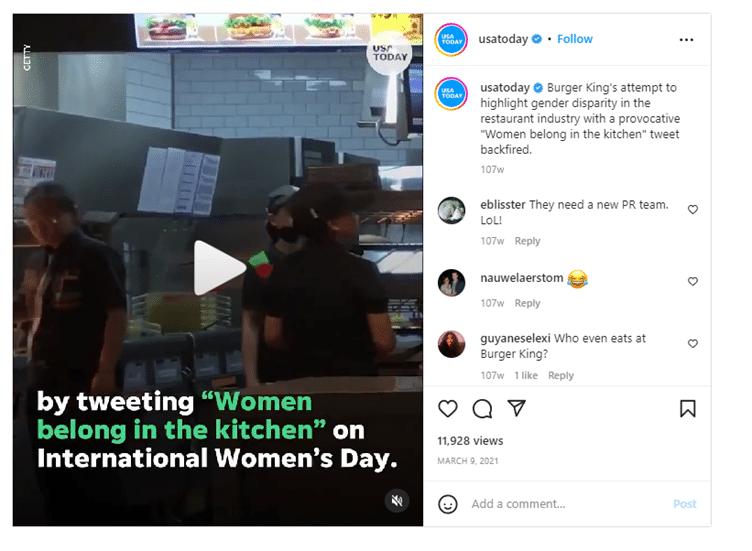Click the Add a comment field
The image size is (752, 551).
[567, 504]
